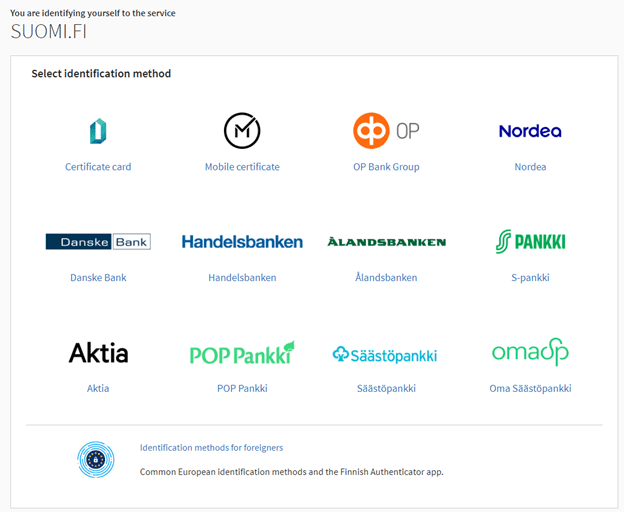
Task: Choose the Oma Säästöpankki text link
Action: coord(530,388)
